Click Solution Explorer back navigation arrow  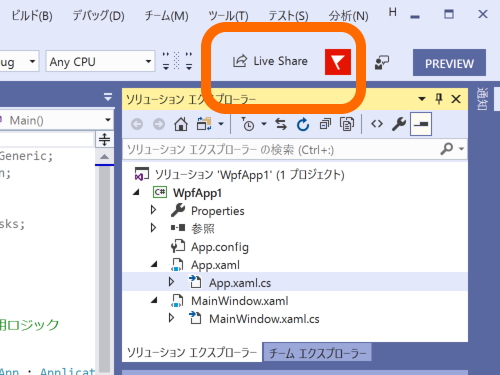click(137, 124)
